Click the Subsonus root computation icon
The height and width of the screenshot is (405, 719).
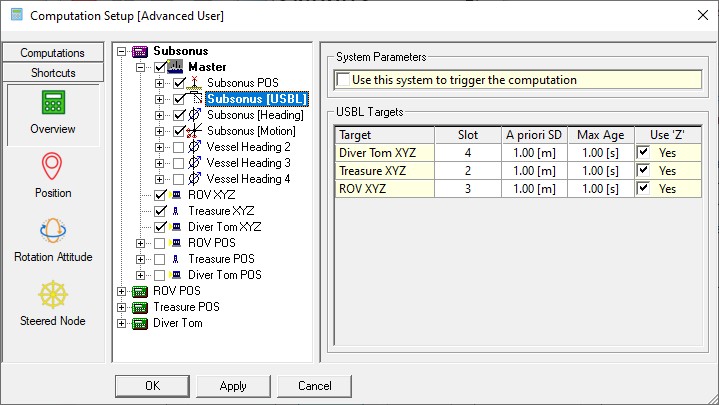[x=140, y=51]
